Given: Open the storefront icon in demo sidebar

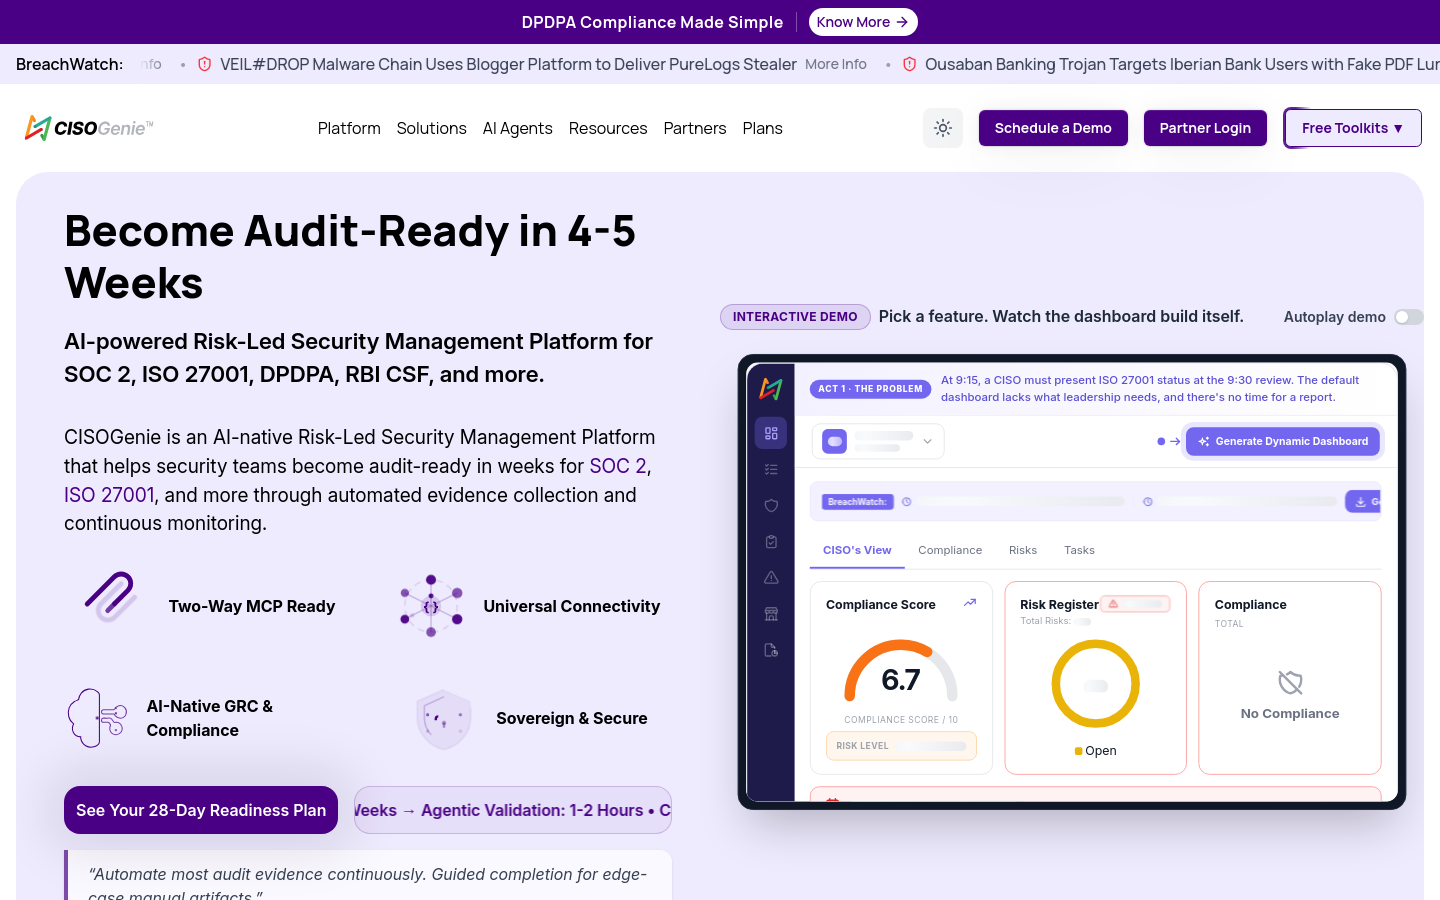Looking at the screenshot, I should click(771, 614).
